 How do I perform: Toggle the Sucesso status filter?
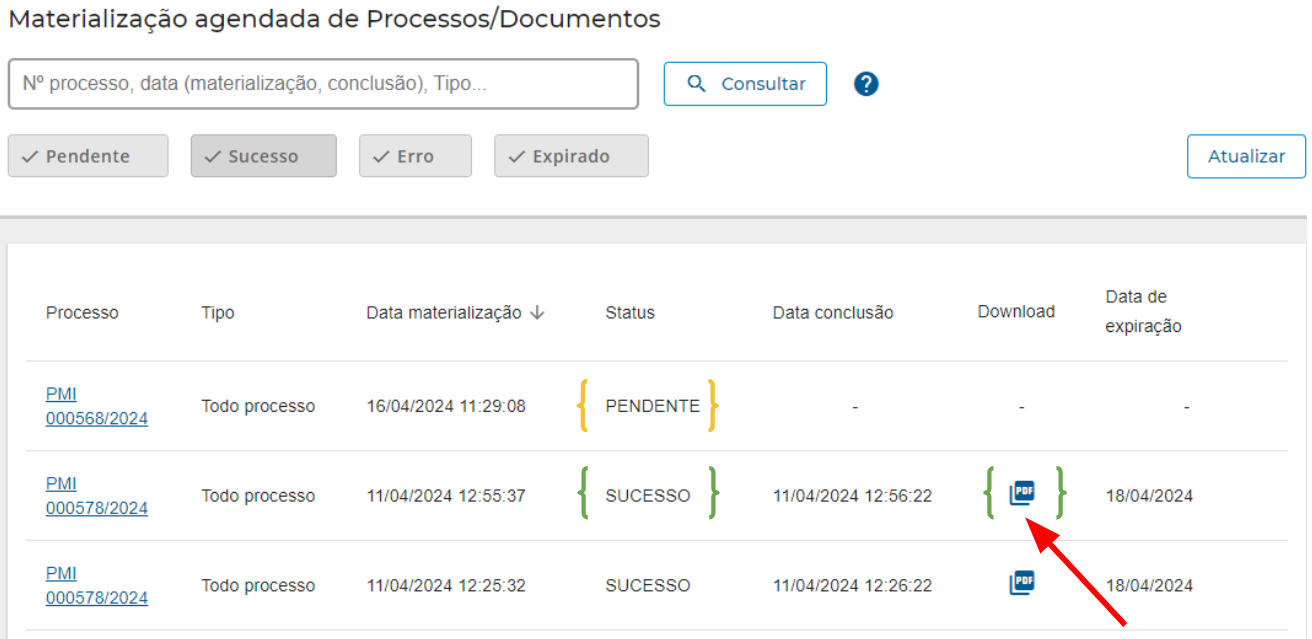[x=263, y=156]
